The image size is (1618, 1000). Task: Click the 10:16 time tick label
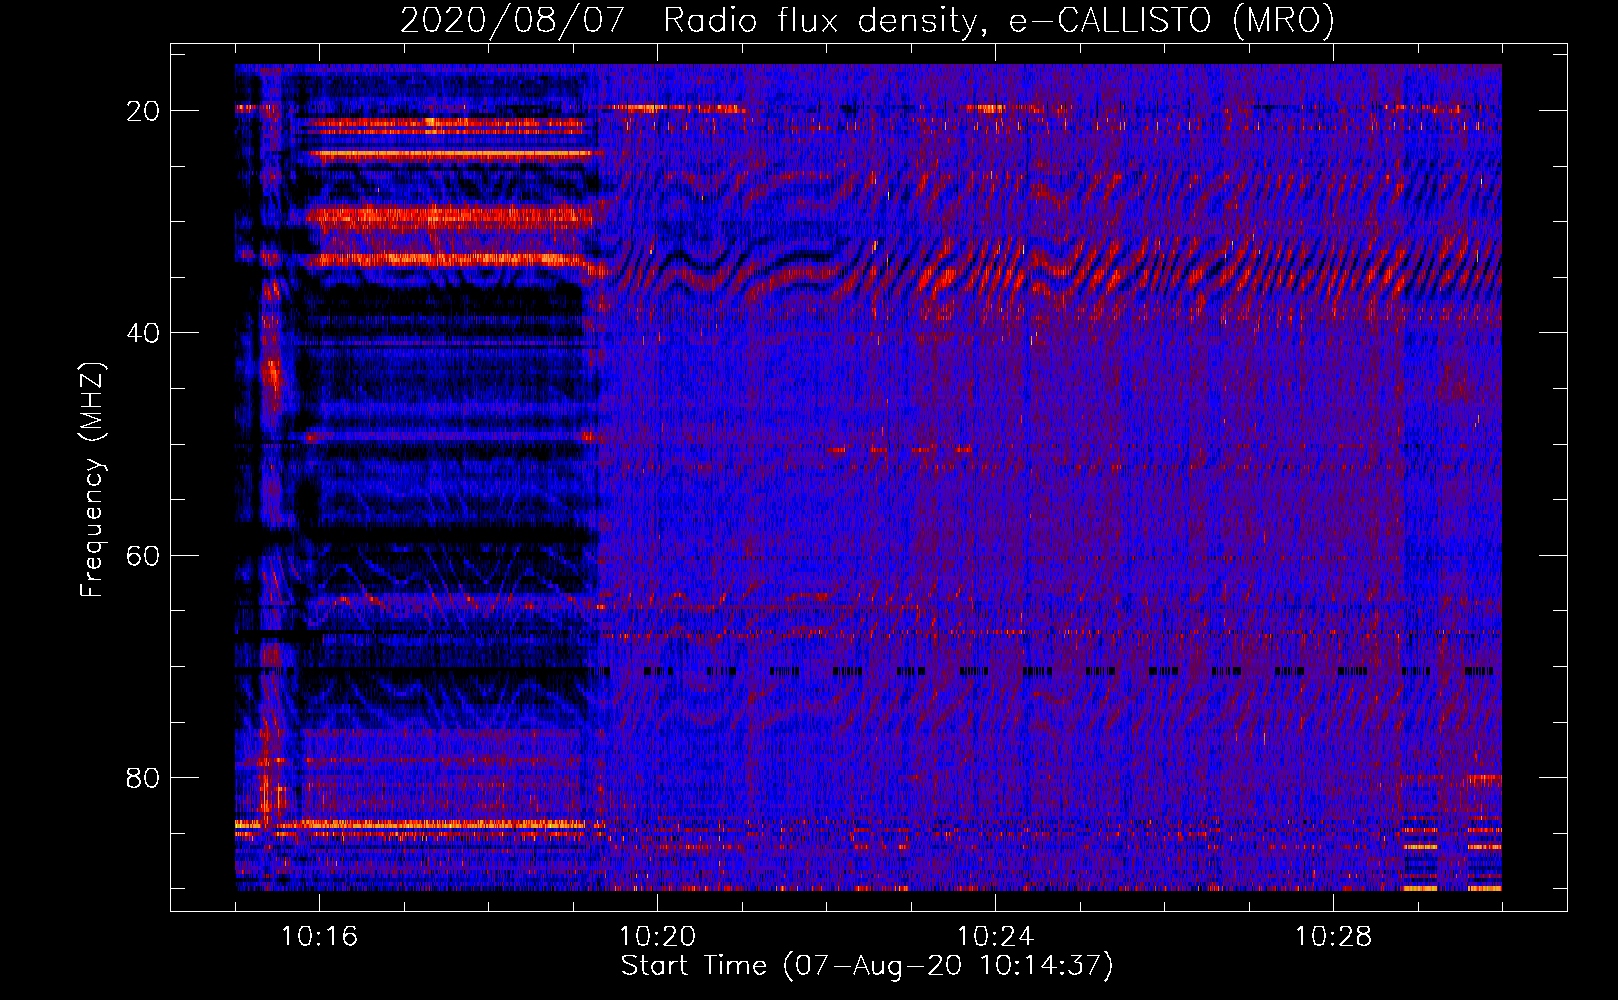(x=319, y=937)
